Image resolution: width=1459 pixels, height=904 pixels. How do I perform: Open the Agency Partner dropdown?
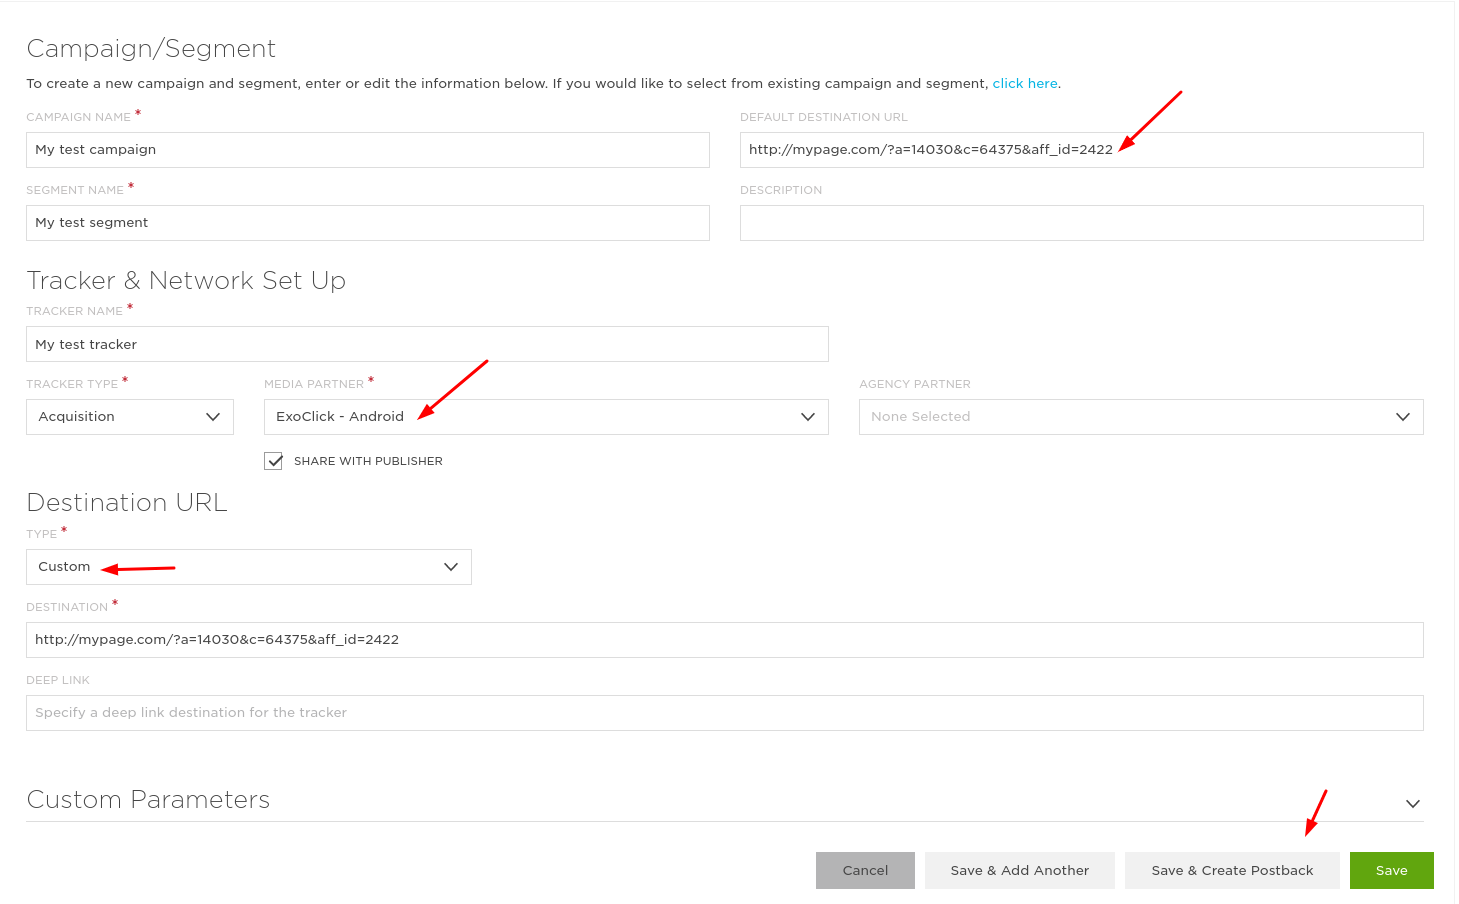click(x=1140, y=417)
